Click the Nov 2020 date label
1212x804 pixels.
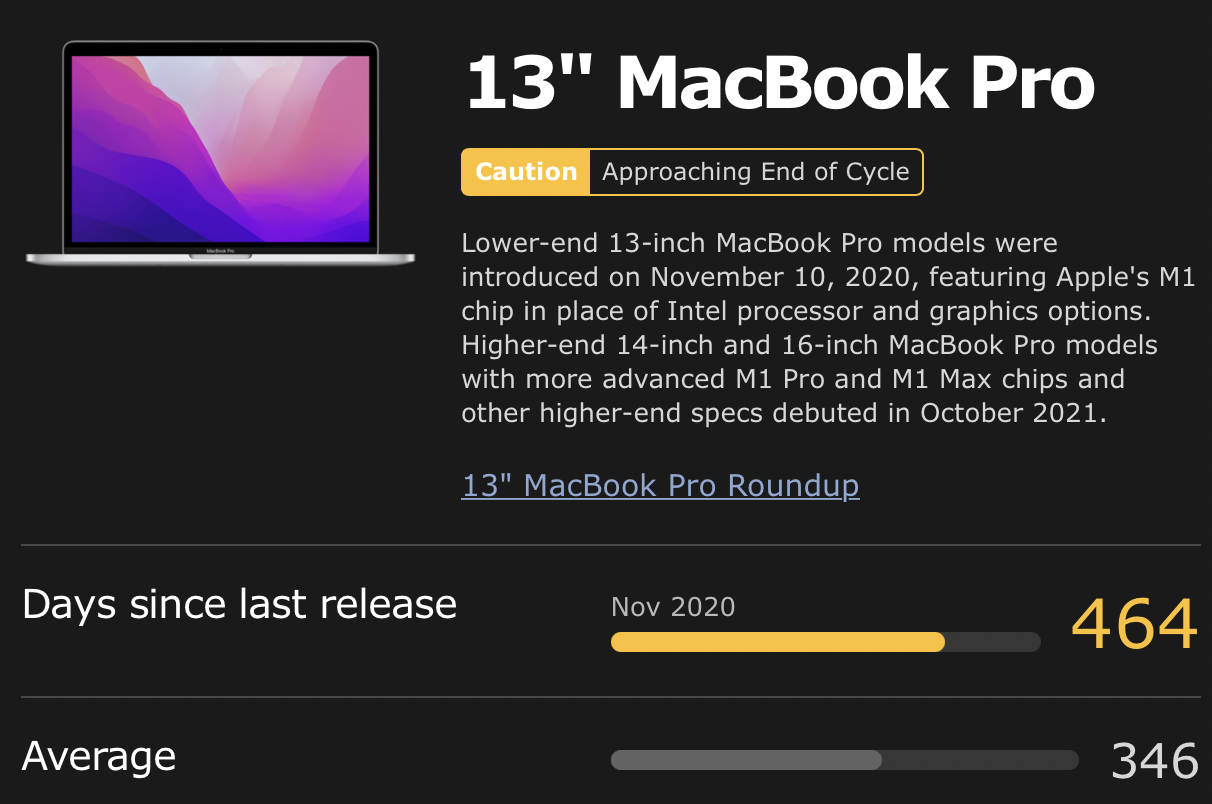[673, 607]
